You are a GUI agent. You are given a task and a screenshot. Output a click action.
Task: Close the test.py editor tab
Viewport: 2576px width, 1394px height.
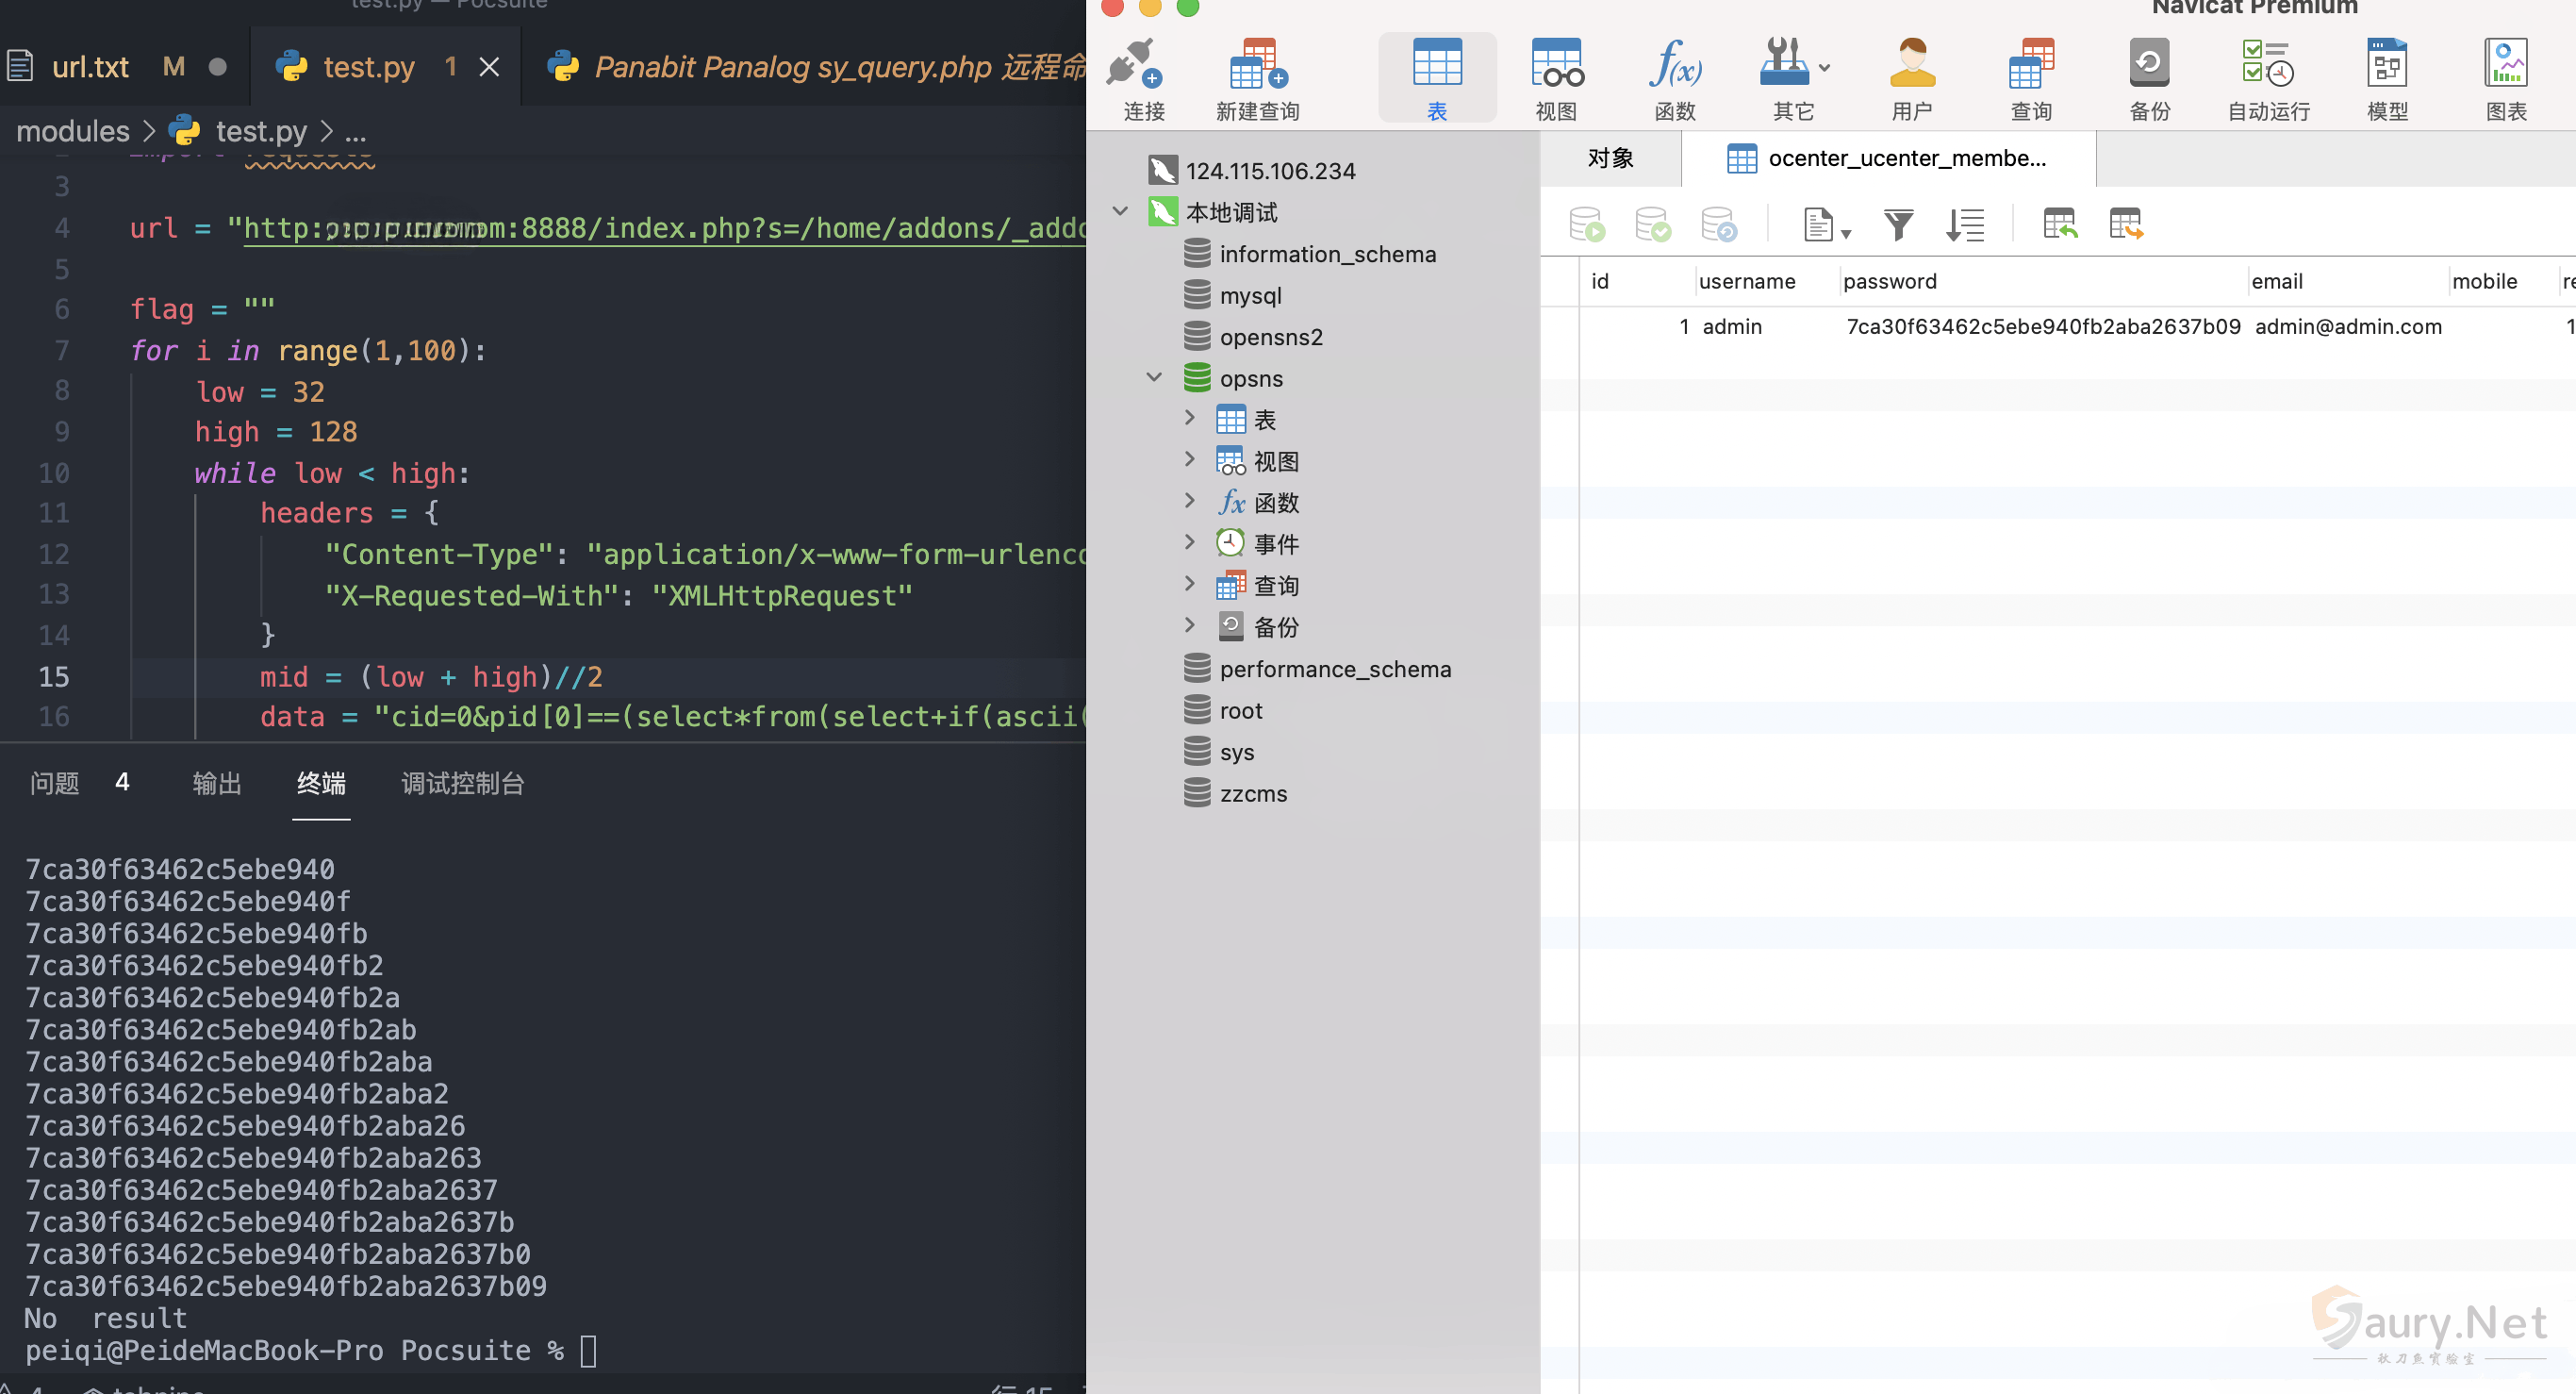pyautogui.click(x=489, y=67)
